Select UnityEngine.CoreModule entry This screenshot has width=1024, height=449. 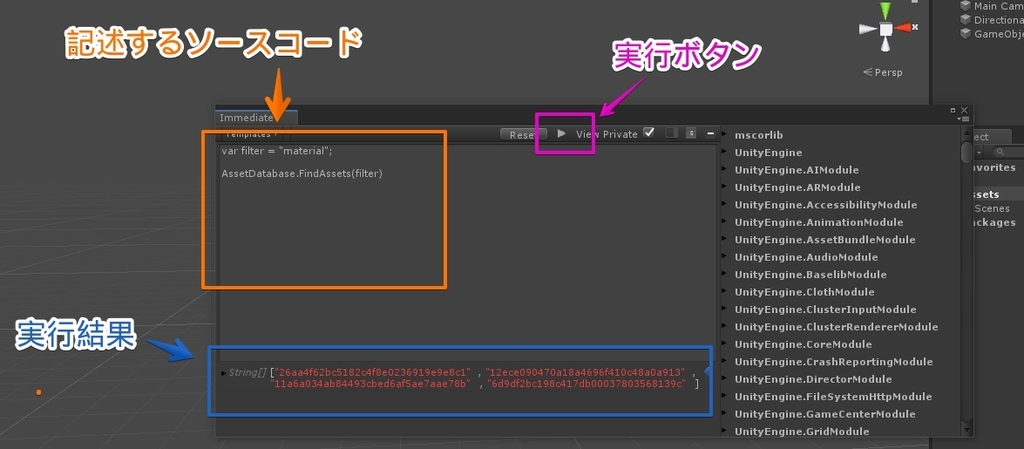click(803, 344)
